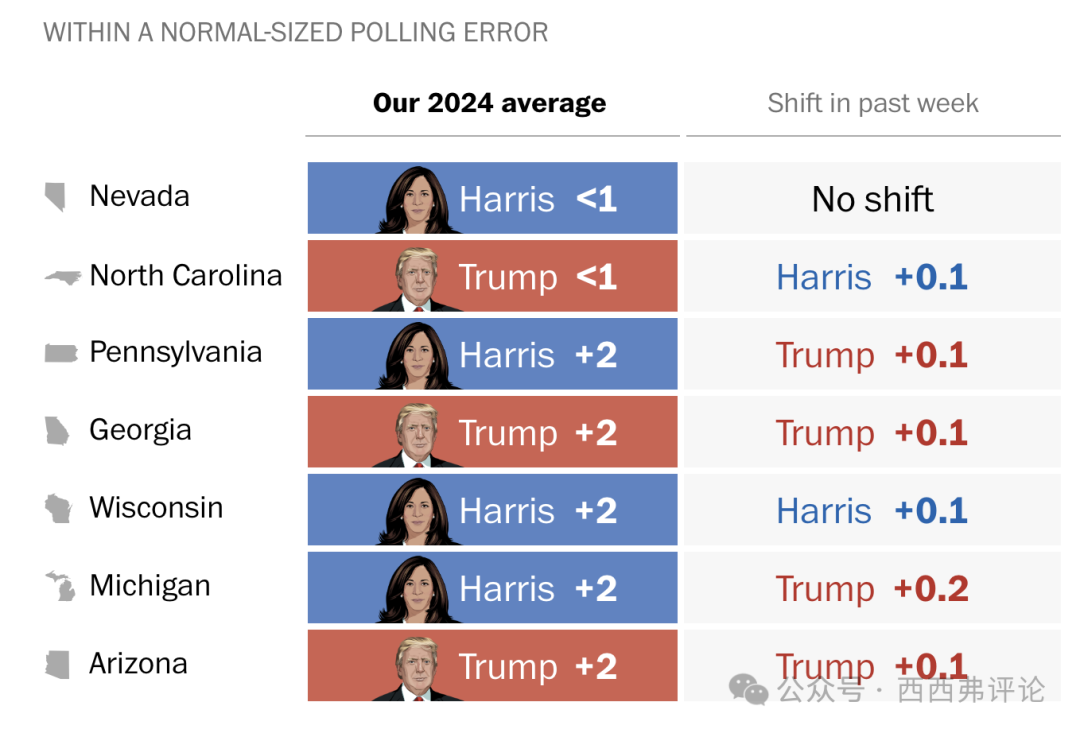Screen dimensions: 1080x733
Task: Select the 'Shift in past week' column header
Action: [872, 103]
